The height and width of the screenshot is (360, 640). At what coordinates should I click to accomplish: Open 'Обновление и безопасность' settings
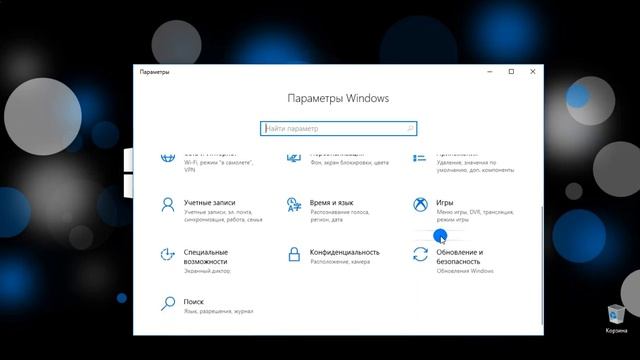[x=460, y=257]
